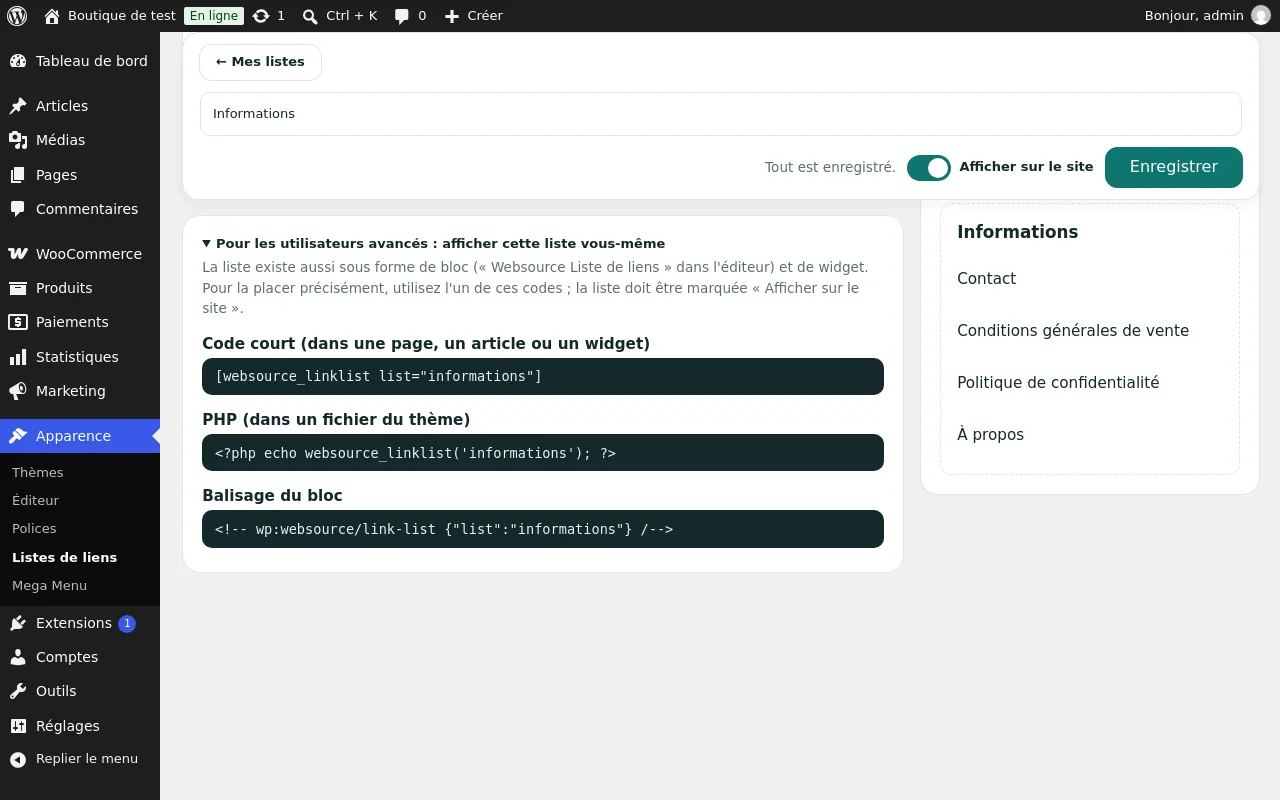Collapse the menu via Replier le menu
The width and height of the screenshot is (1280, 800).
[80, 759]
